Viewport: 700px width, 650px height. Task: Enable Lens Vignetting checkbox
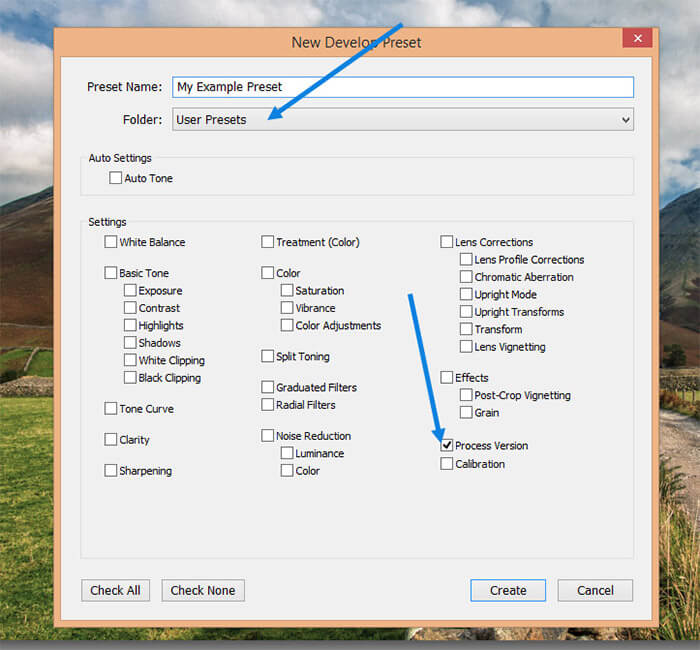coord(466,346)
